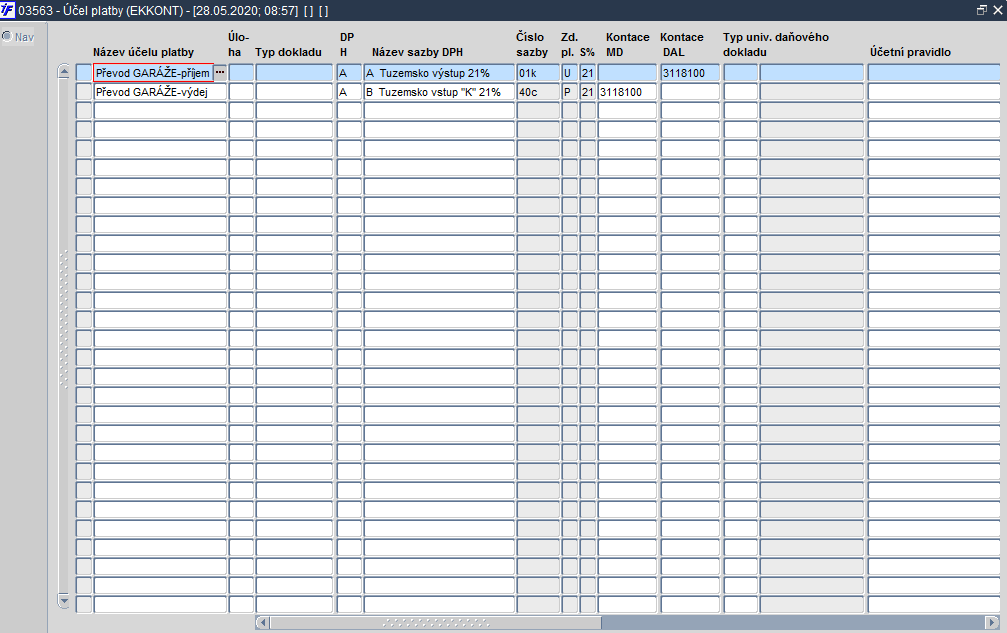The width and height of the screenshot is (1007, 633).
Task: Click the 'B Tuzemsko vstup "K" 21%' field
Action: click(439, 92)
